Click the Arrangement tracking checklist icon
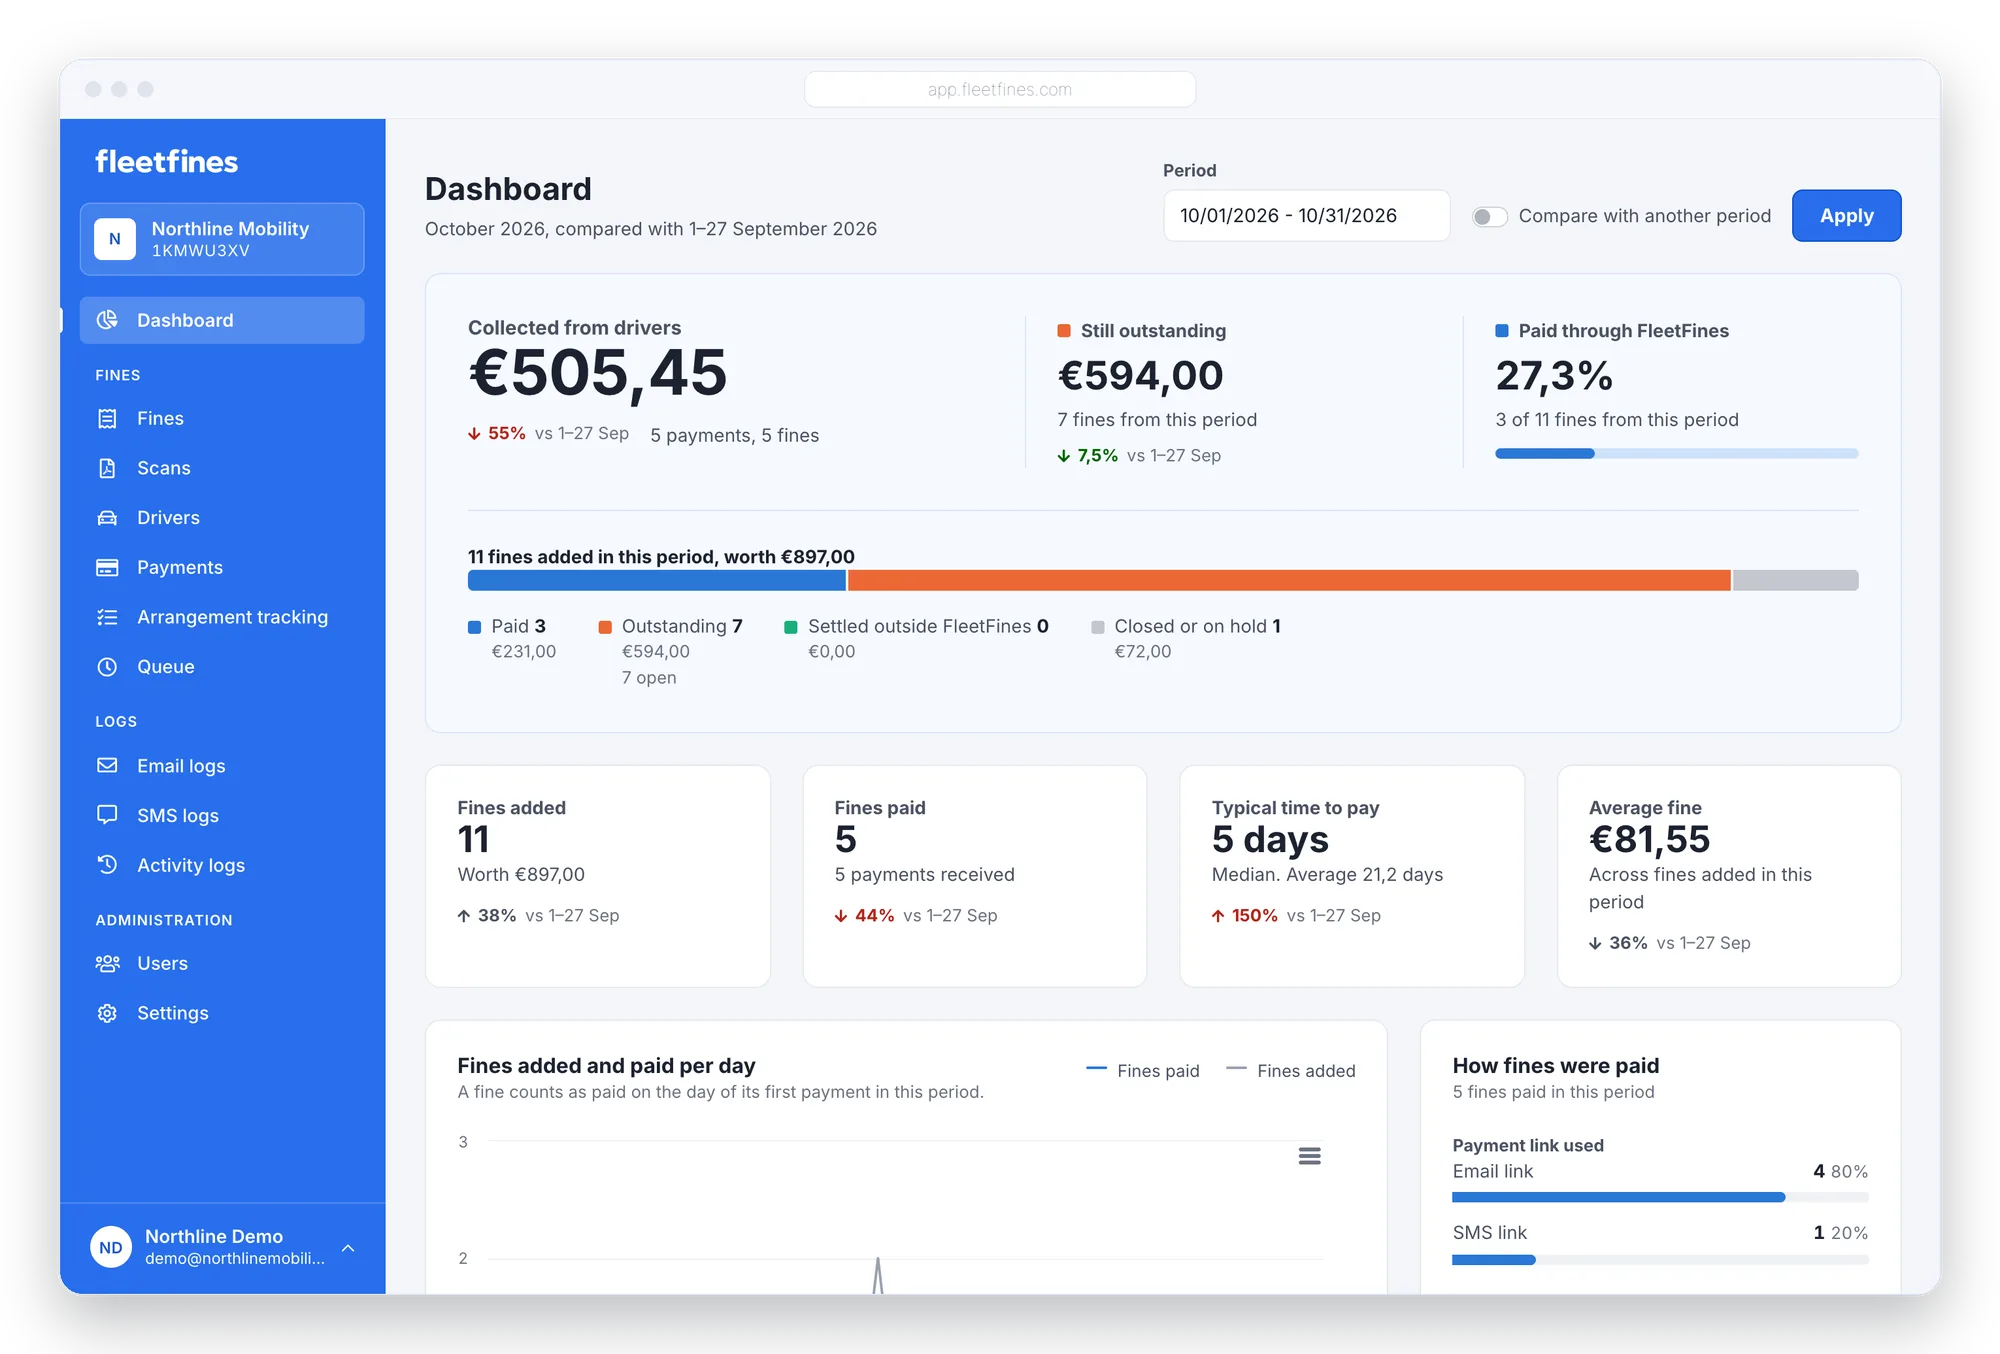Screen dimensions: 2000x1354 tap(107, 617)
